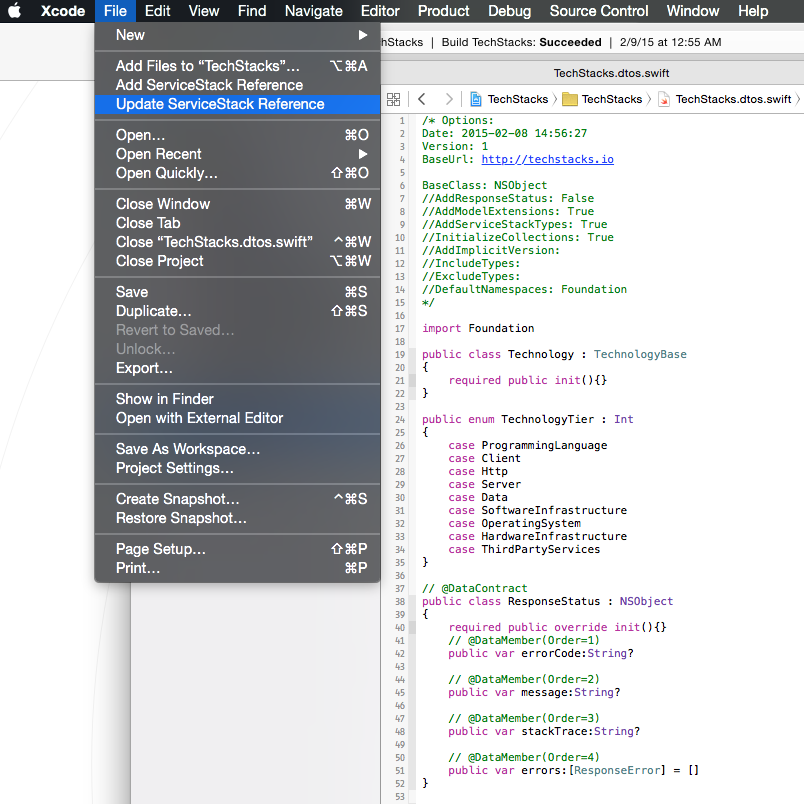This screenshot has height=804, width=804.
Task: Choose Open Quickly…
Action: click(x=237, y=173)
